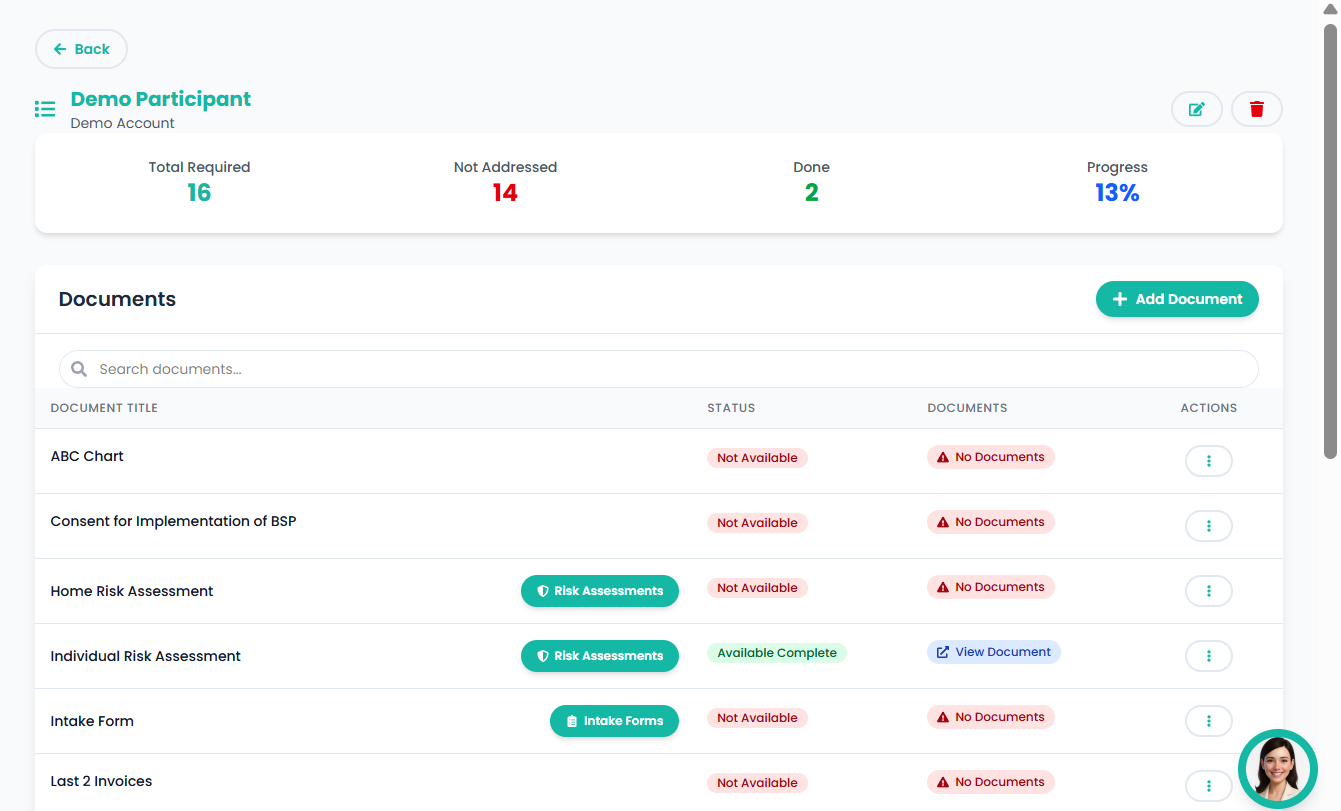Click the 13% Progress indicator
The image size is (1341, 811).
tap(1117, 192)
